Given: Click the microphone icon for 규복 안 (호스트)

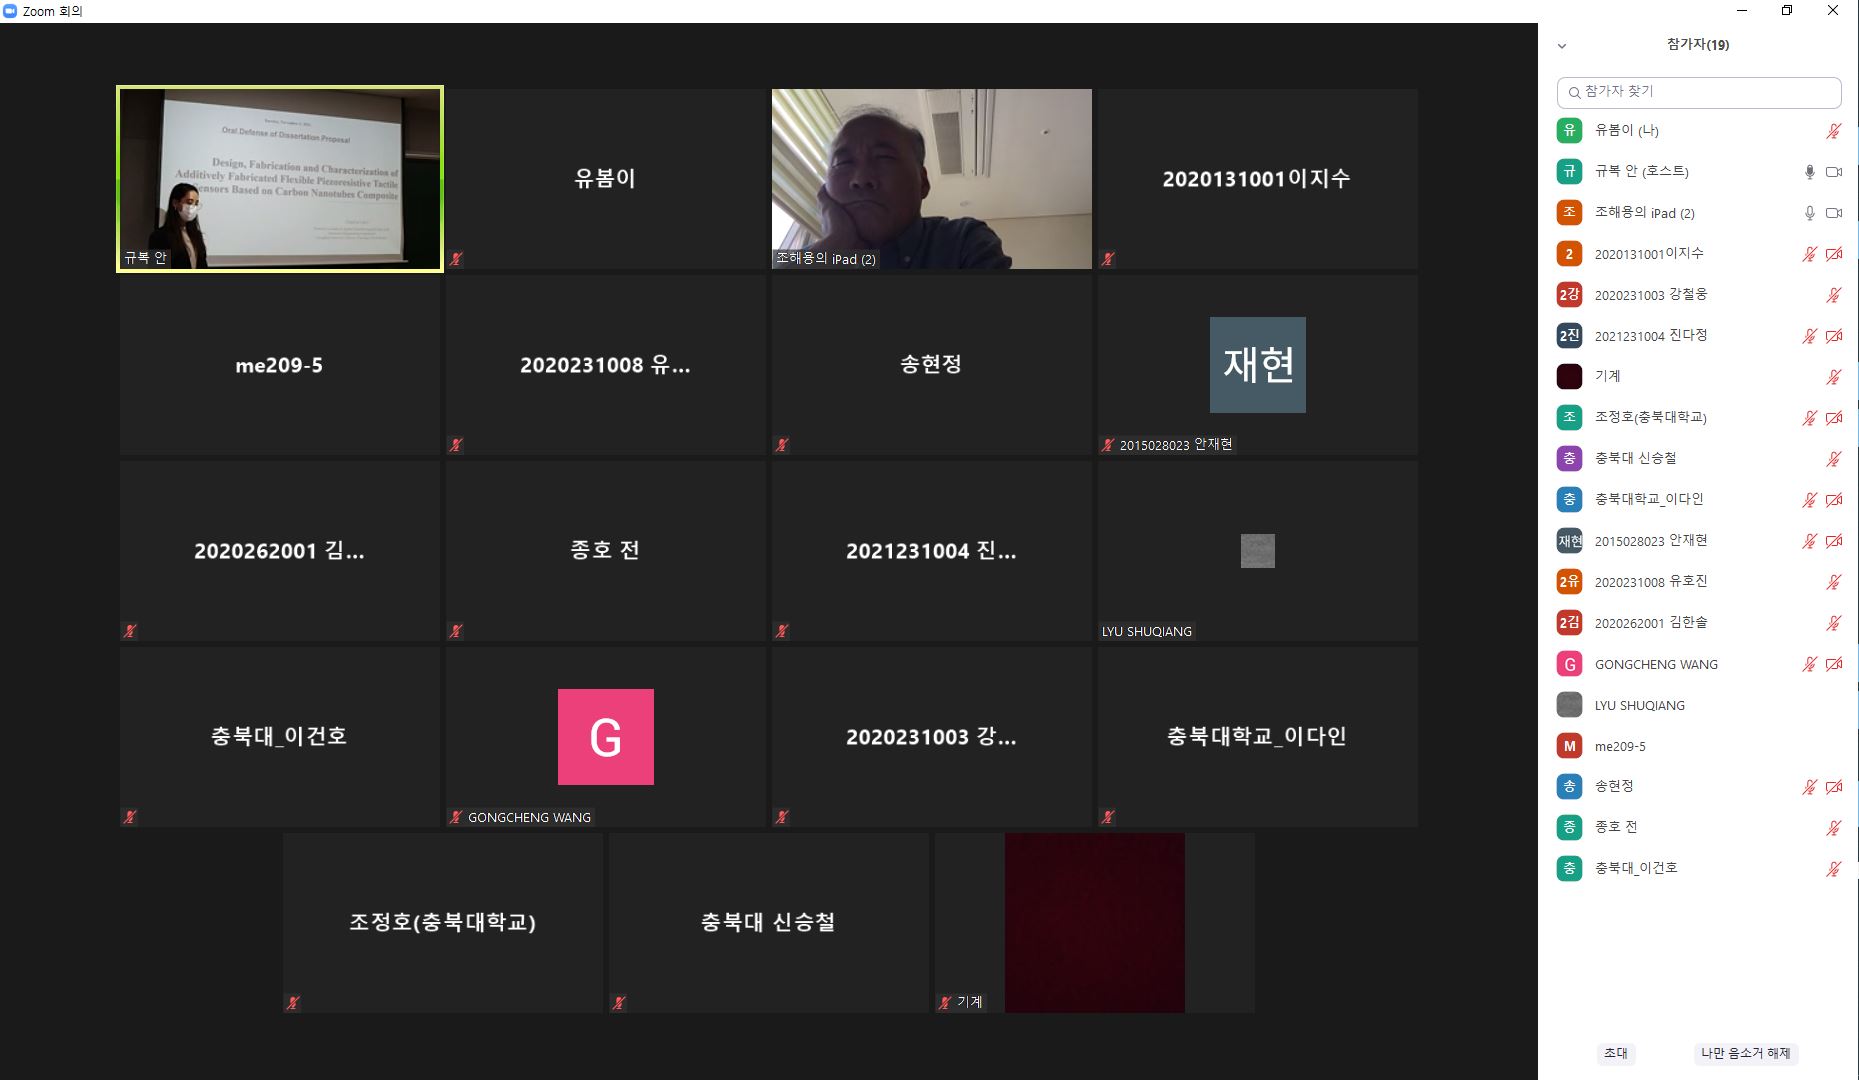Looking at the screenshot, I should (x=1809, y=172).
